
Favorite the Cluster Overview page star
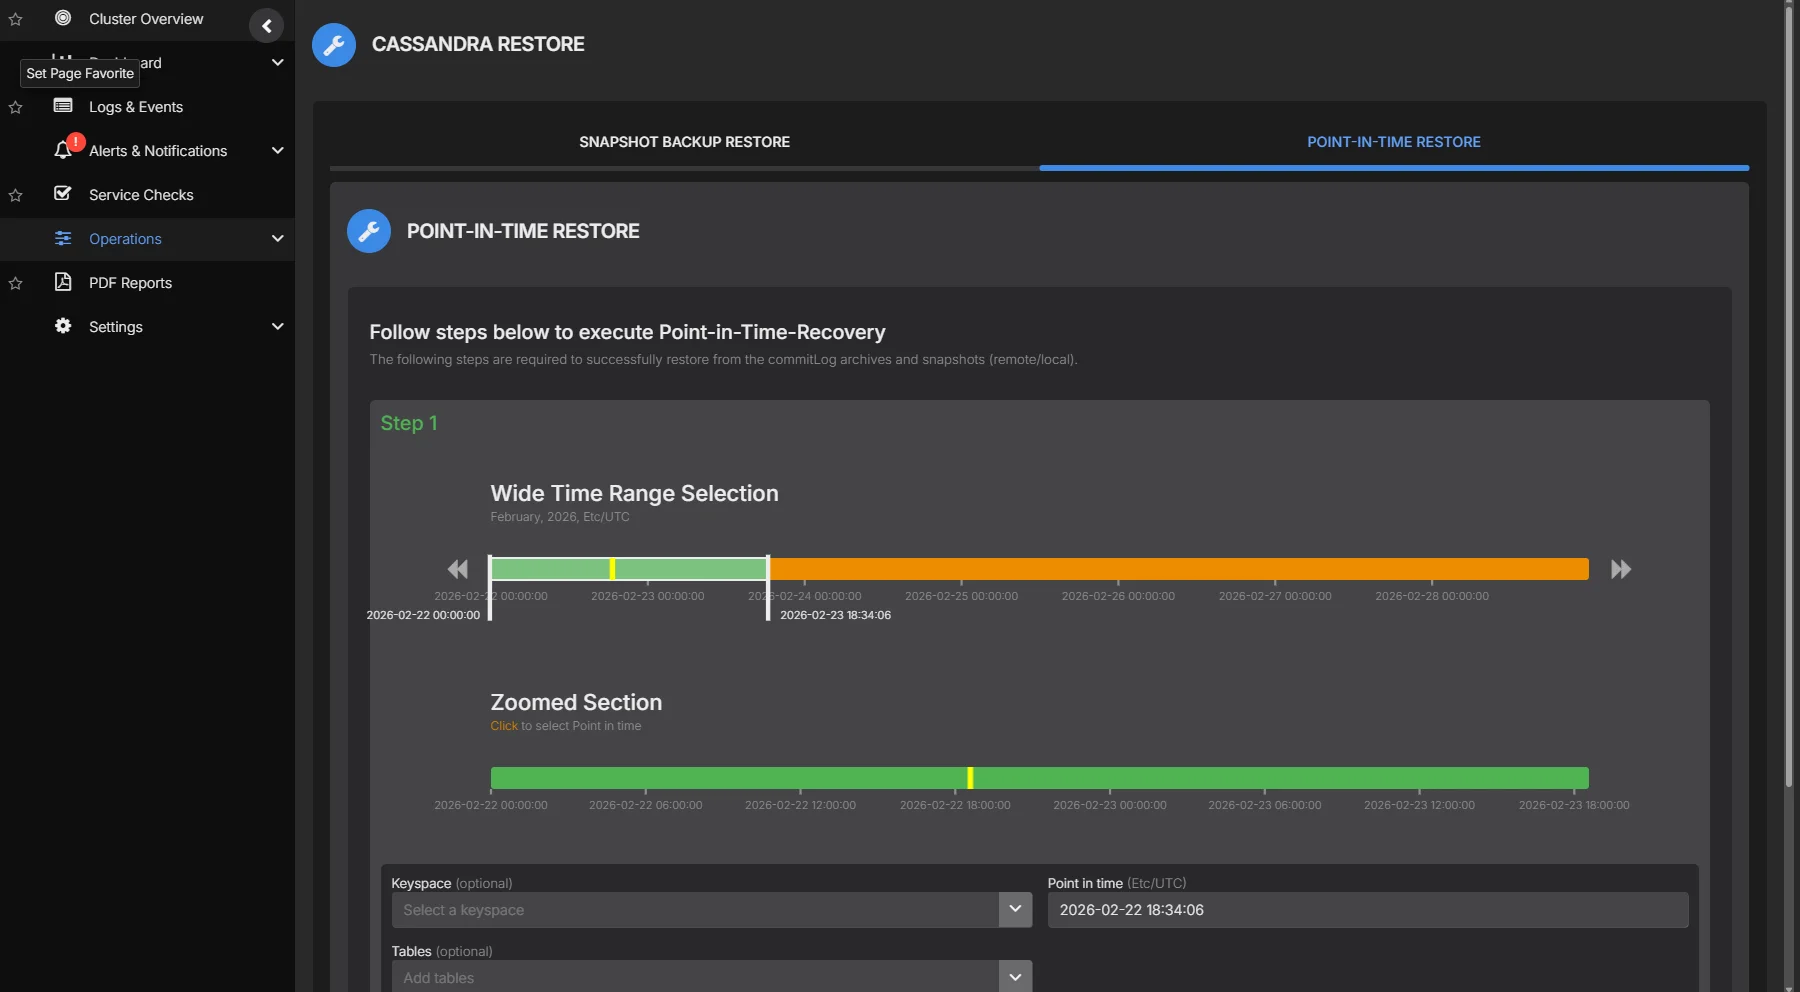pyautogui.click(x=15, y=19)
